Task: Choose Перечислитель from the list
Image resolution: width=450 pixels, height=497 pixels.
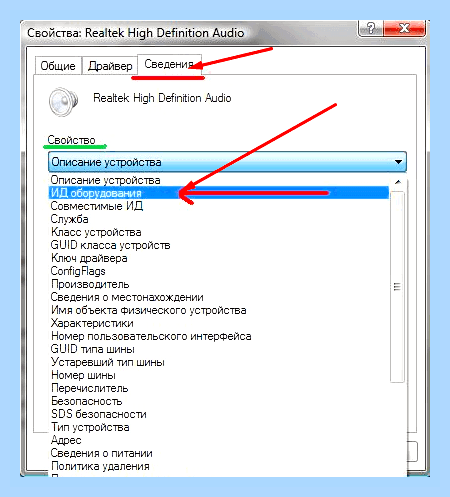Action: click(219, 388)
